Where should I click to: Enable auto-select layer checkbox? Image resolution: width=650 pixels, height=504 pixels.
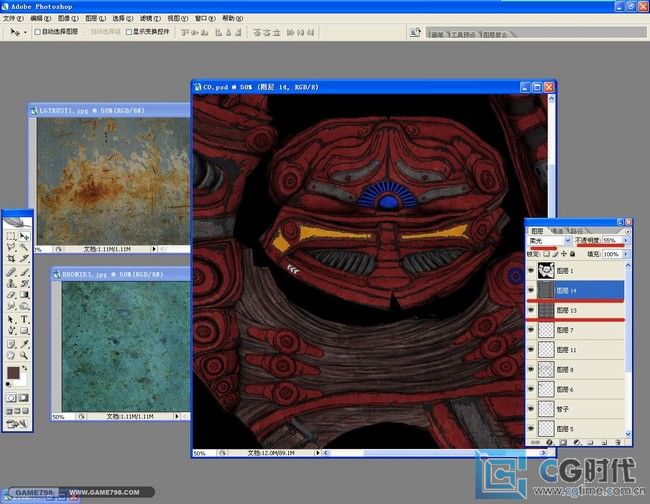[37, 32]
